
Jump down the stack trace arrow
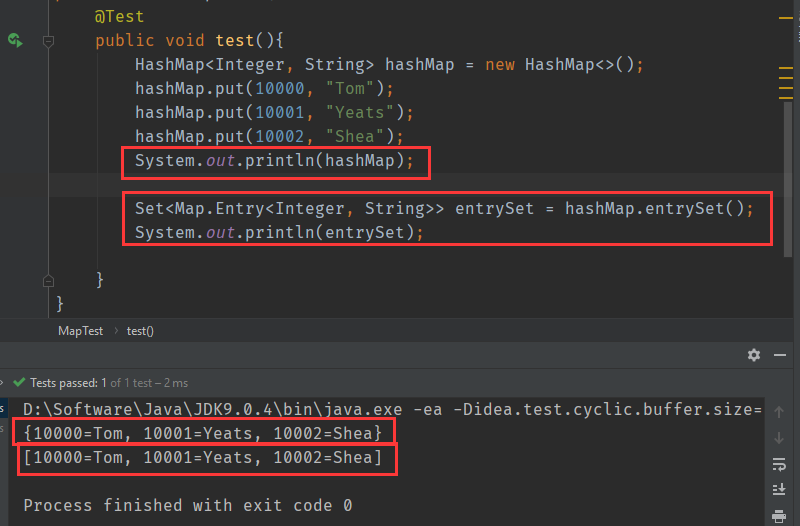pos(779,438)
